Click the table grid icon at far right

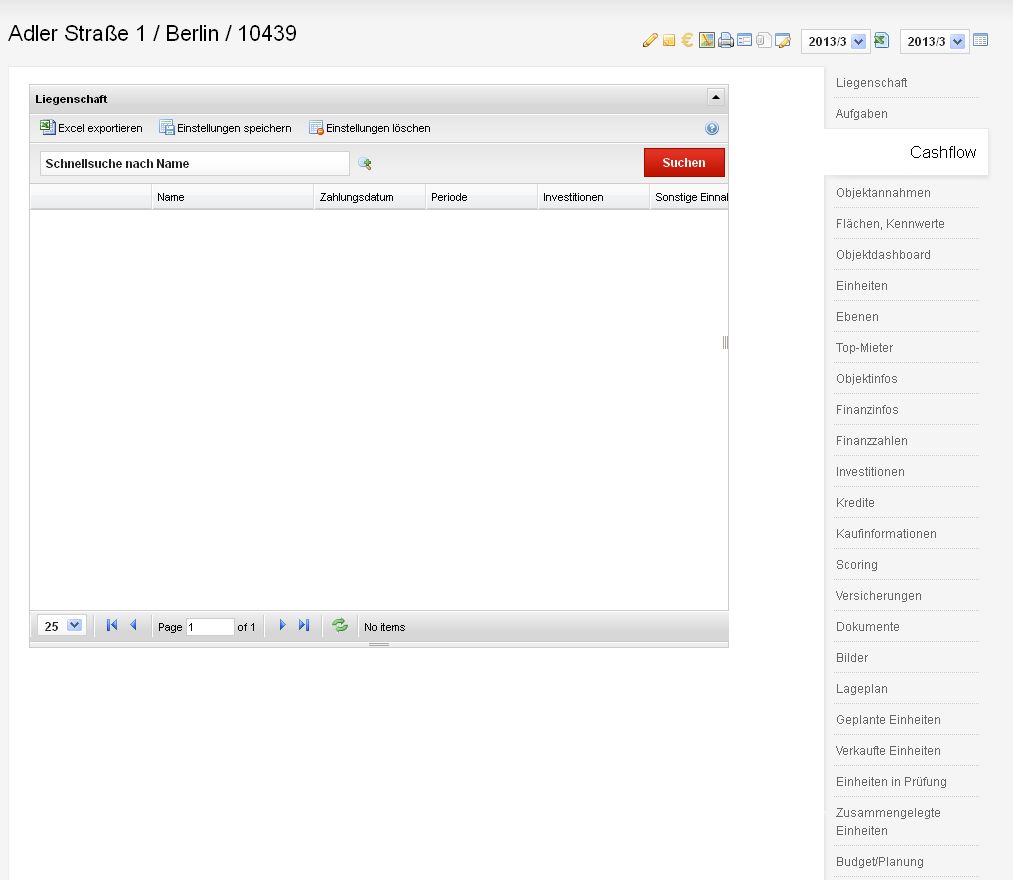pos(980,41)
